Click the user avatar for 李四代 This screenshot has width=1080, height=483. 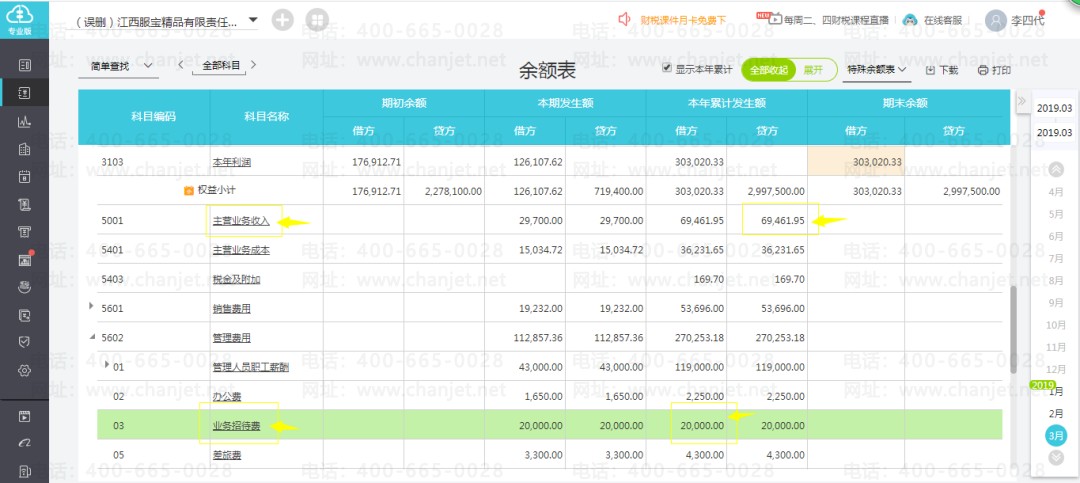(x=996, y=20)
